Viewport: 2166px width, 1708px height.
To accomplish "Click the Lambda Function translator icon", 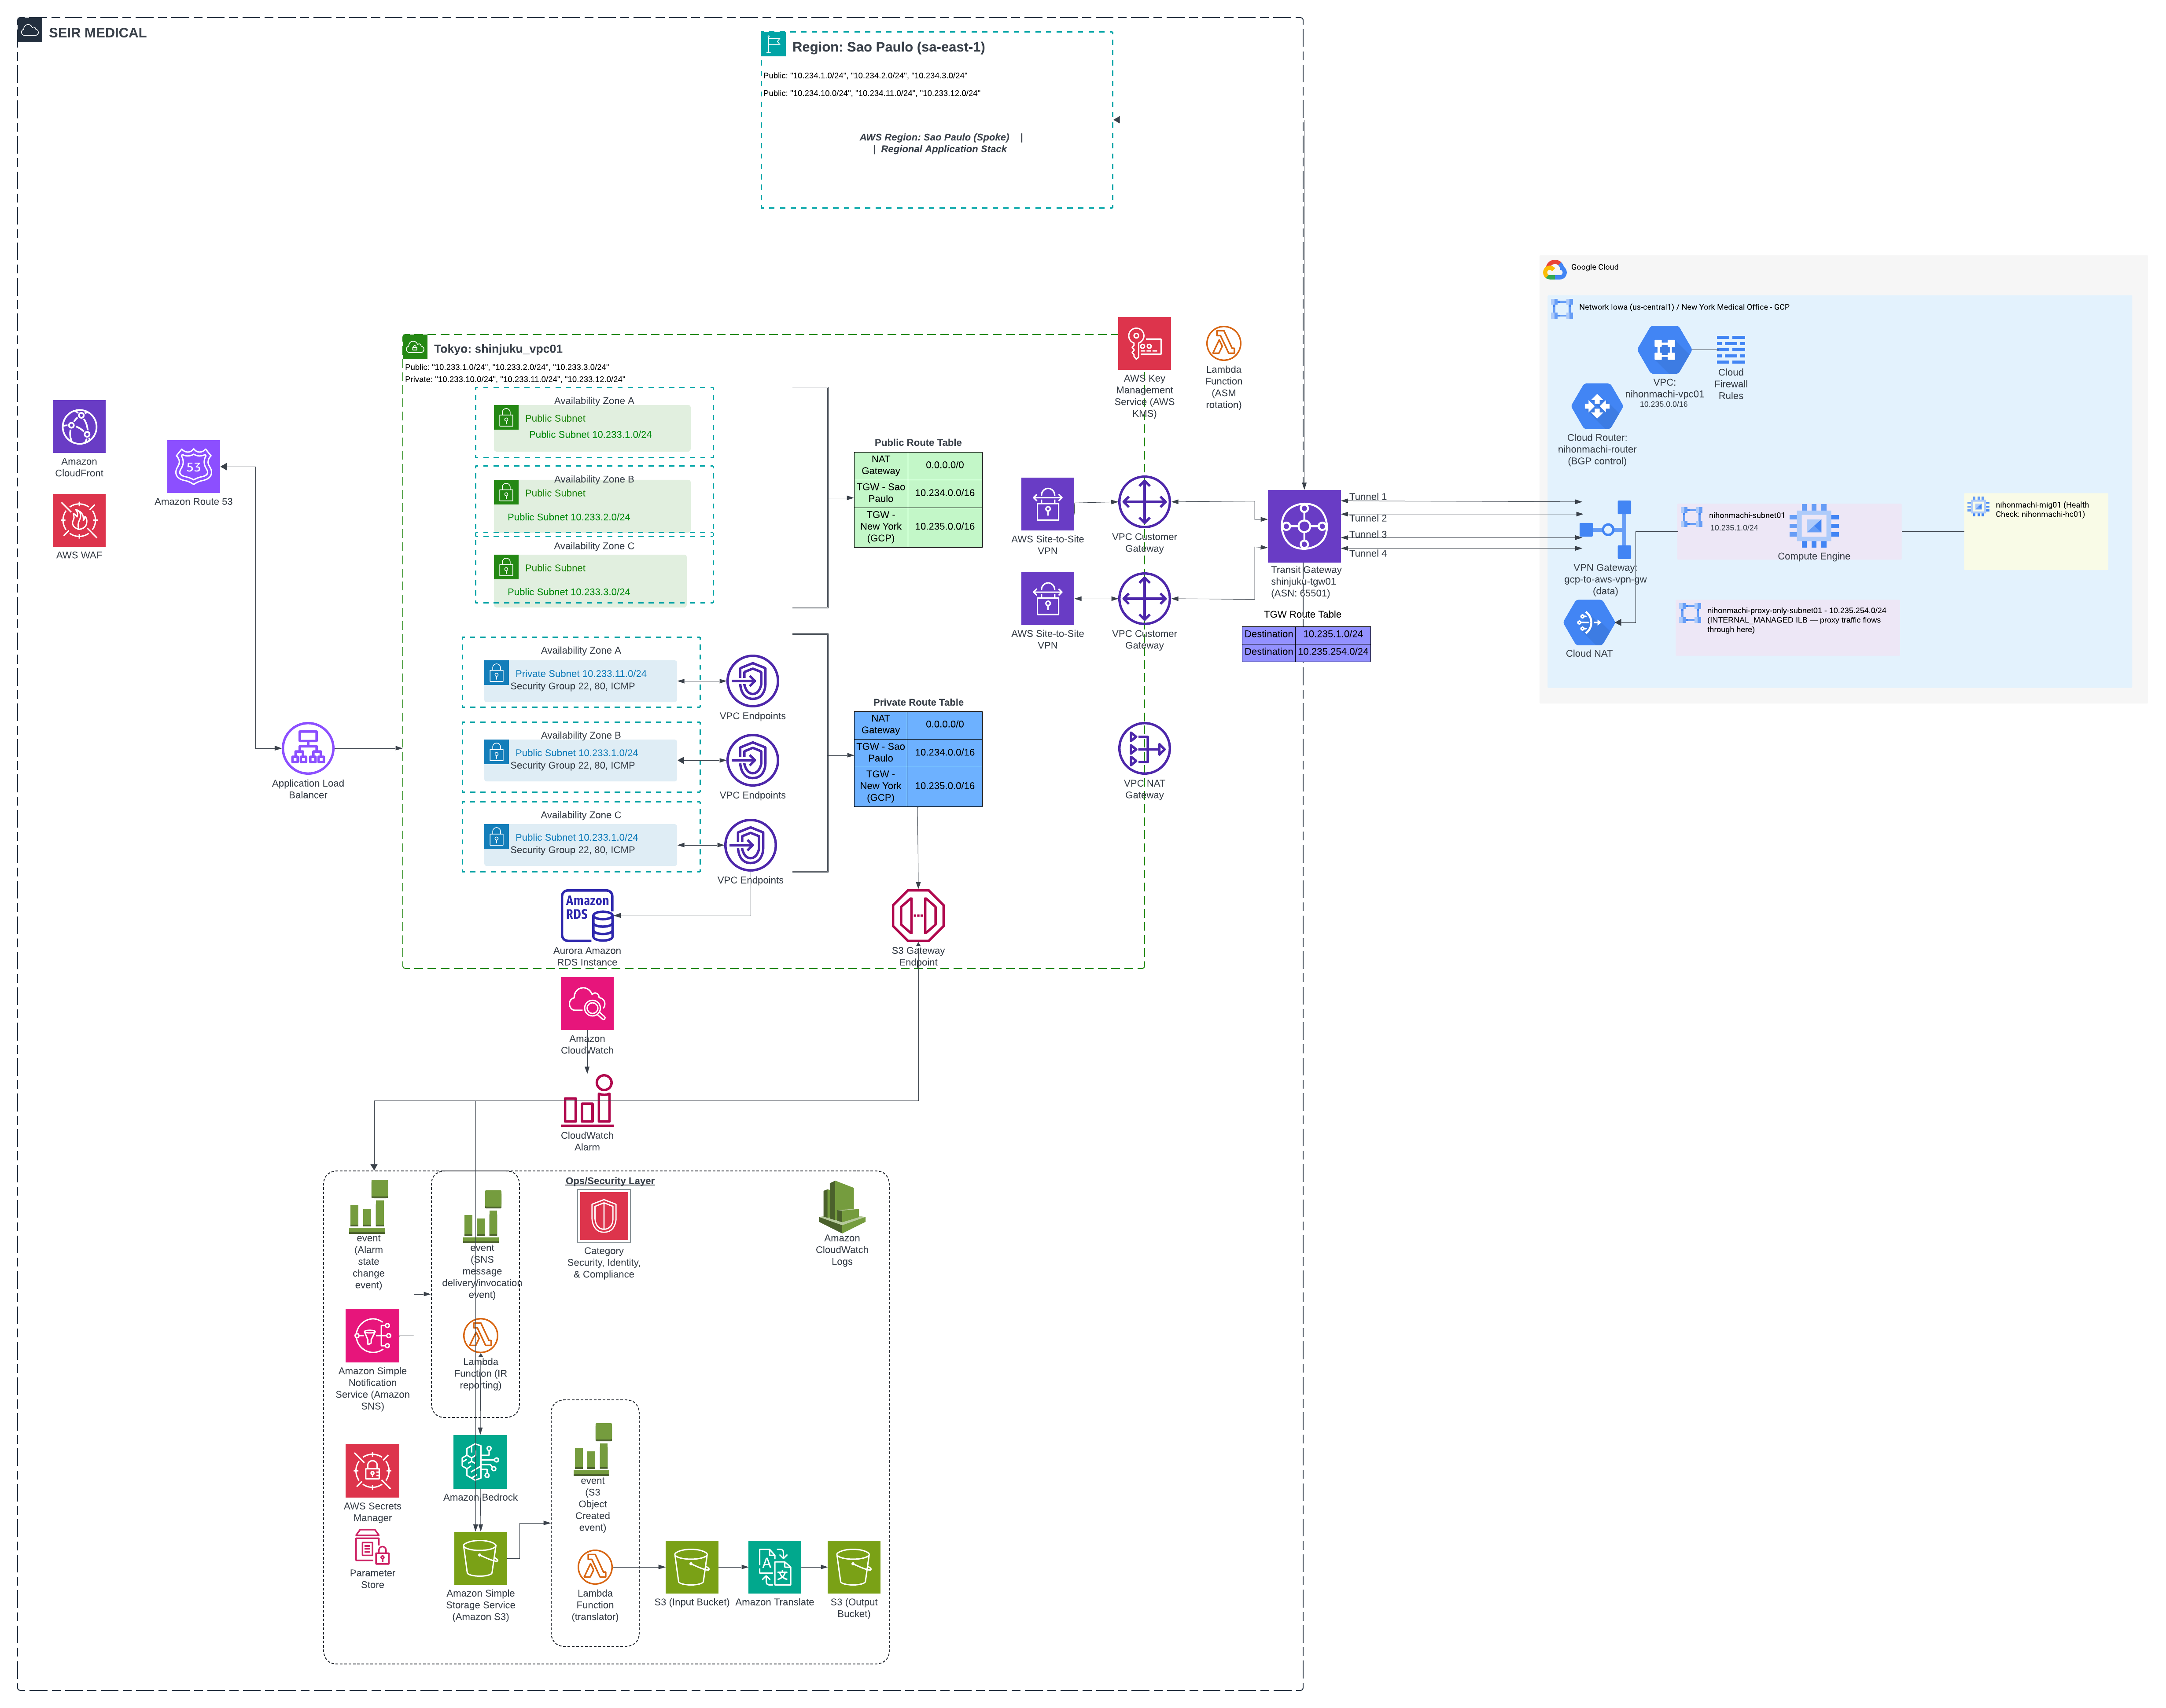I will (595, 1567).
